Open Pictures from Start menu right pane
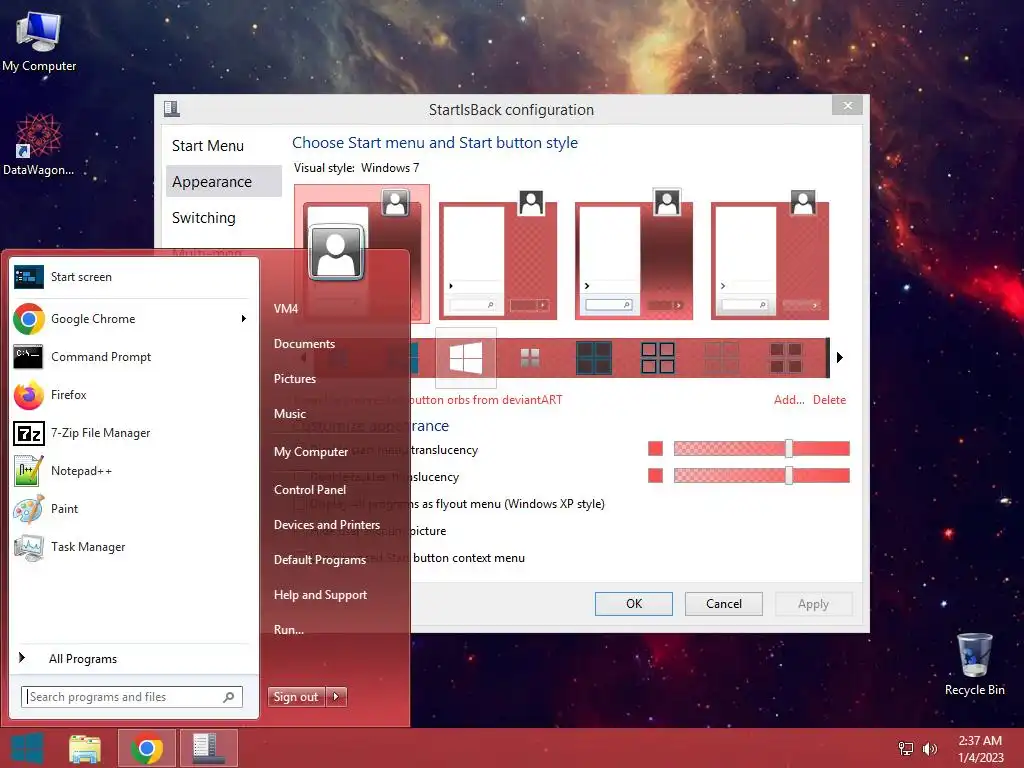Image resolution: width=1024 pixels, height=768 pixels. pos(295,379)
